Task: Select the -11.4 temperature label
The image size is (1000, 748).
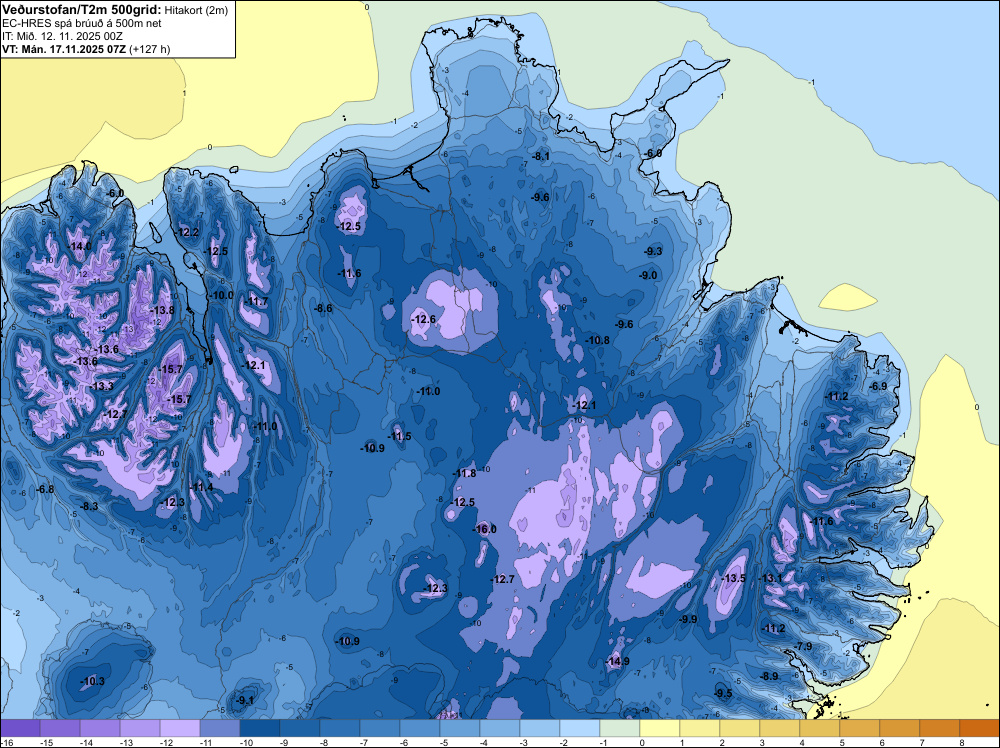Action: click(202, 487)
